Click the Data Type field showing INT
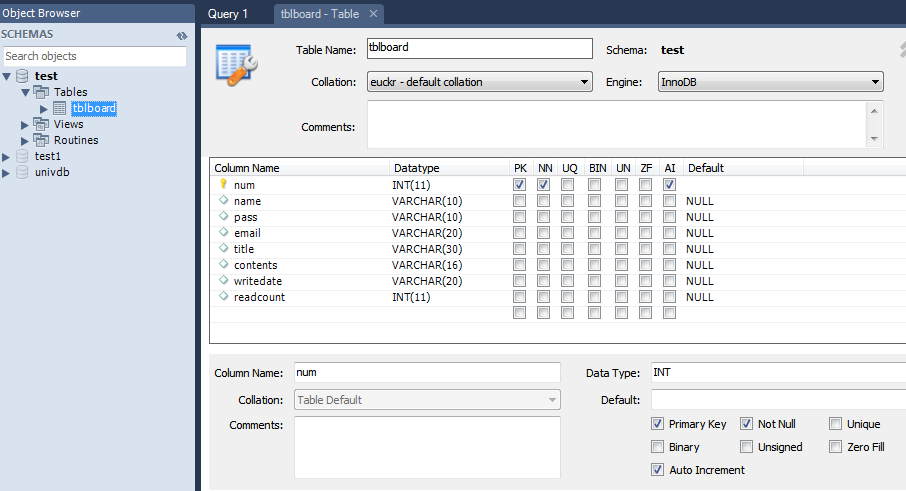Viewport: 906px width, 491px height. click(778, 373)
